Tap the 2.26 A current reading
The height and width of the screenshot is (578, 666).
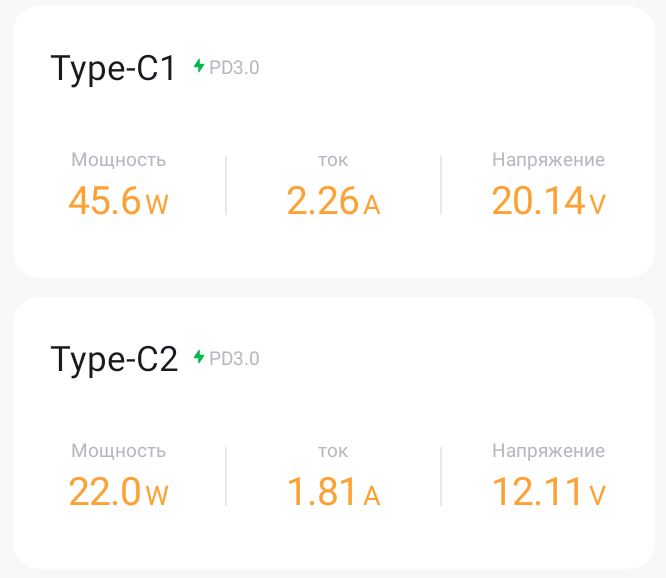[x=333, y=202]
